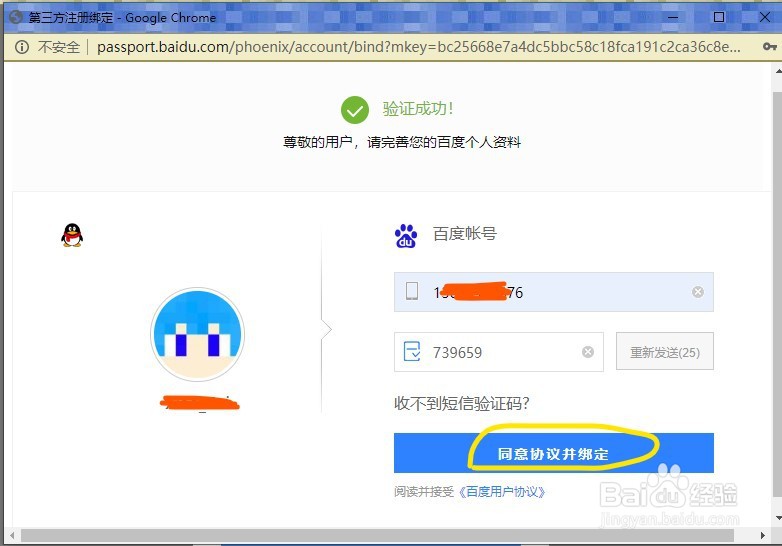Screen dimensions: 782x546
Task: Click the QQ penguin icon
Action: coord(72,235)
